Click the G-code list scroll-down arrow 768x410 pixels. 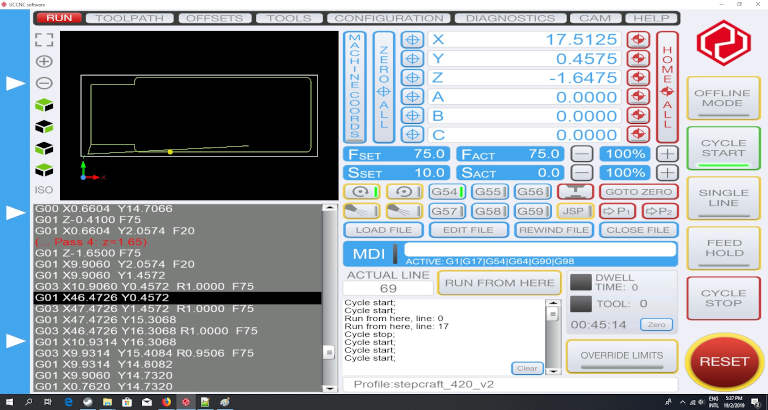[330, 388]
